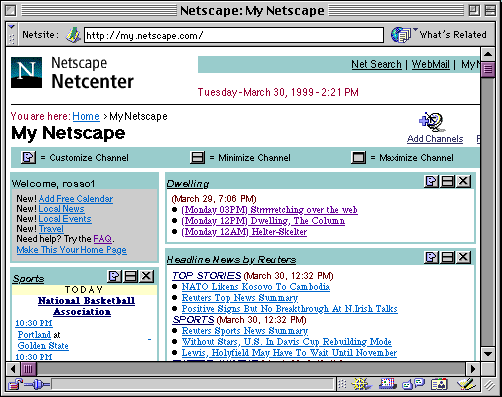The image size is (502, 397).
Task: Open the Portland team link
Action: 34,334
